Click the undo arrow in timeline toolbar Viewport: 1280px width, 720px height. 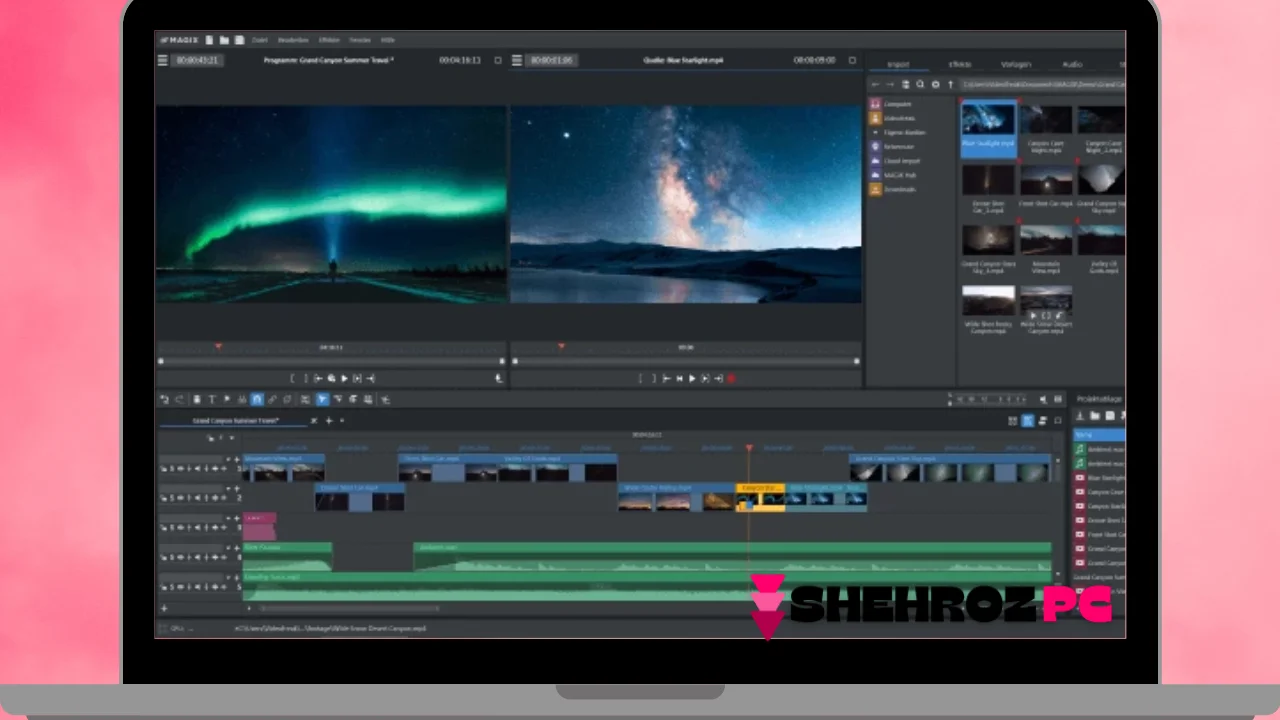(165, 400)
